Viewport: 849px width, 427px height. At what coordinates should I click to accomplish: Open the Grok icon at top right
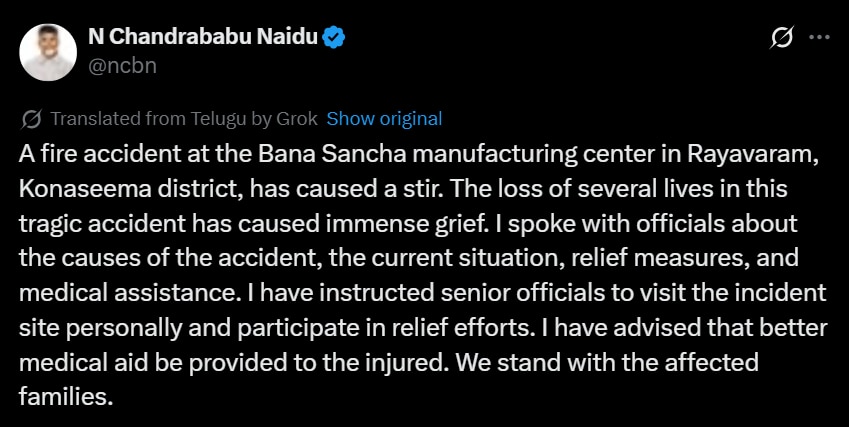(x=782, y=38)
